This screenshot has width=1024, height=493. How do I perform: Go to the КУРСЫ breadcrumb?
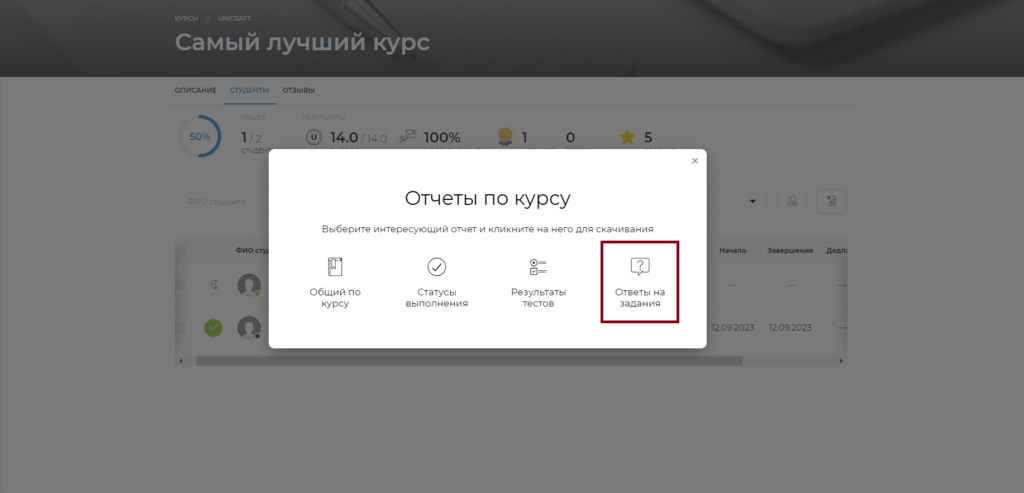186,19
